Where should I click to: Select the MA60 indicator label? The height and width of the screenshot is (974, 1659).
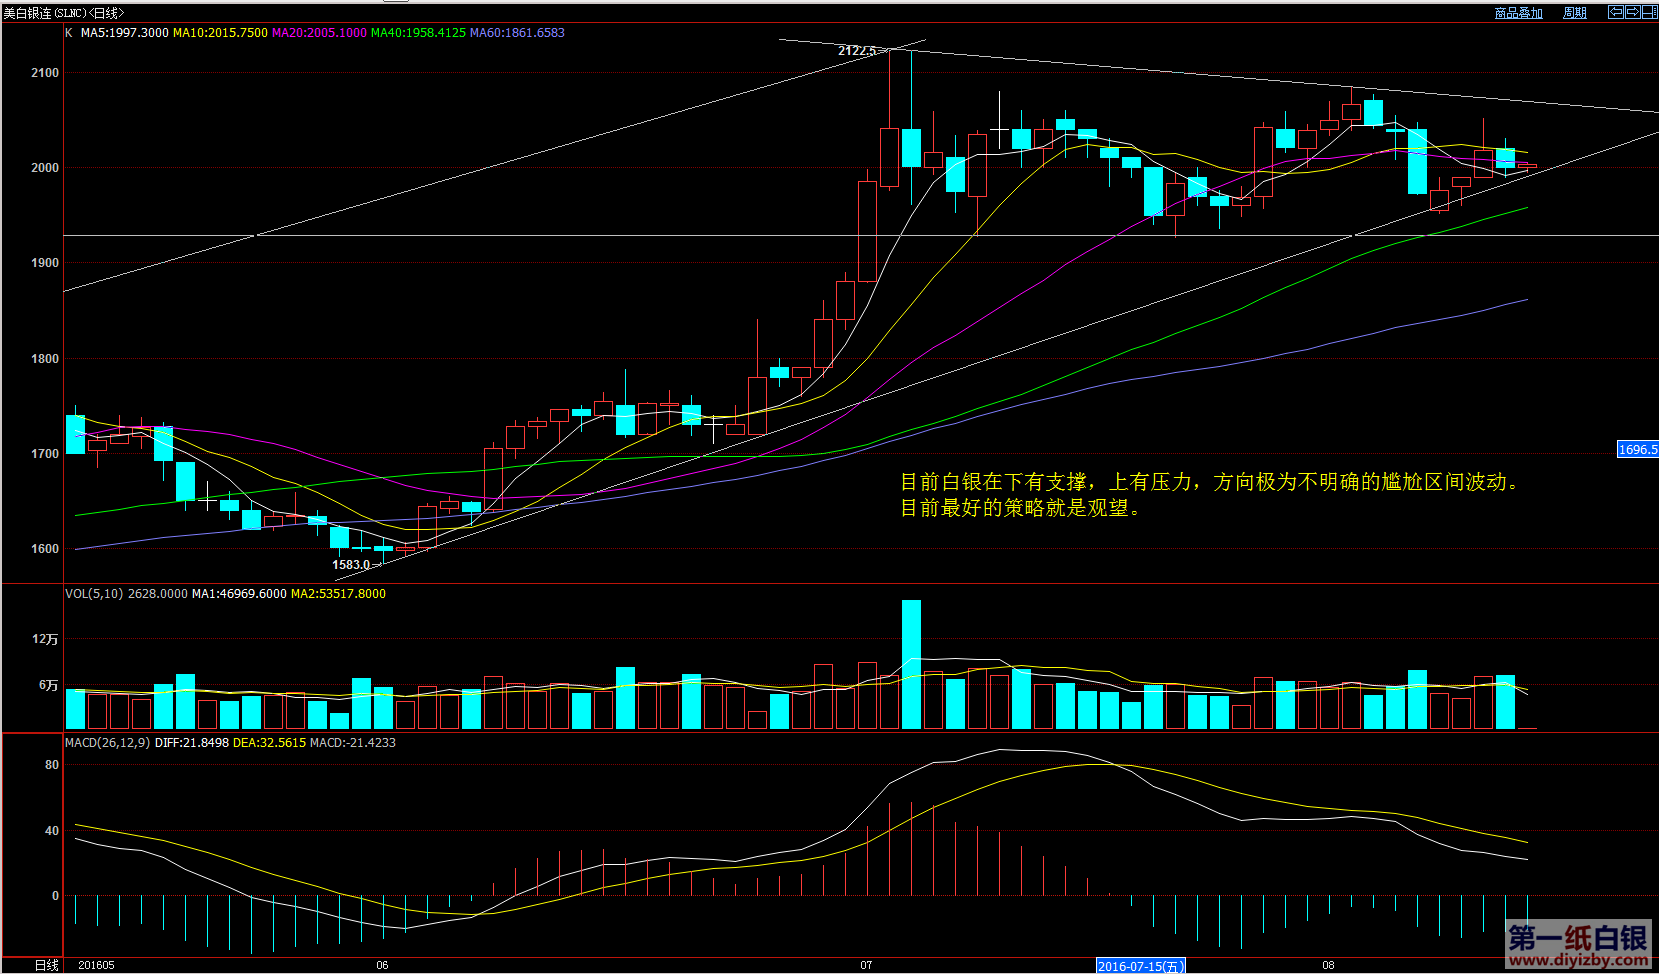pos(517,33)
